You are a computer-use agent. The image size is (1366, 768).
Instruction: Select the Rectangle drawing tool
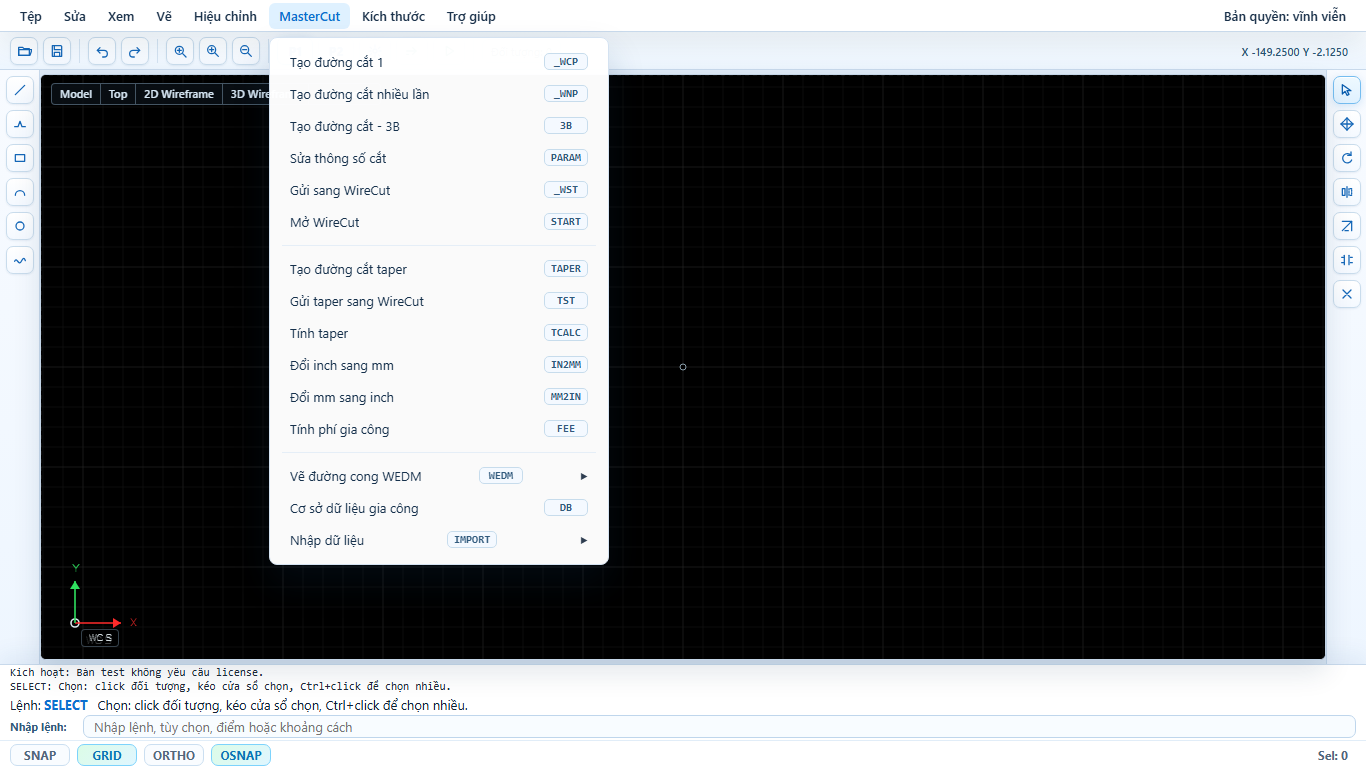pyautogui.click(x=20, y=158)
